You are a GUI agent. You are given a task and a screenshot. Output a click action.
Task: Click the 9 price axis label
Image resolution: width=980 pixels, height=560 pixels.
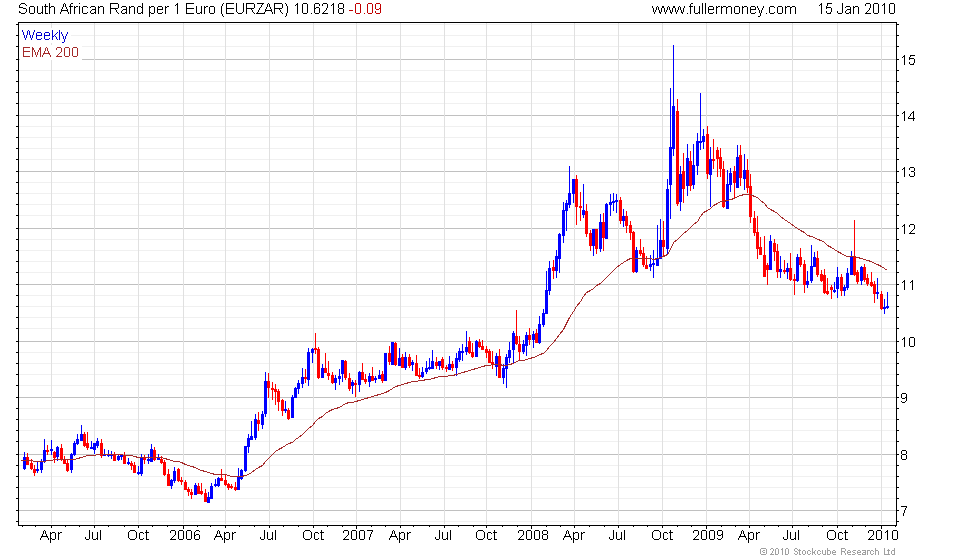pos(904,398)
